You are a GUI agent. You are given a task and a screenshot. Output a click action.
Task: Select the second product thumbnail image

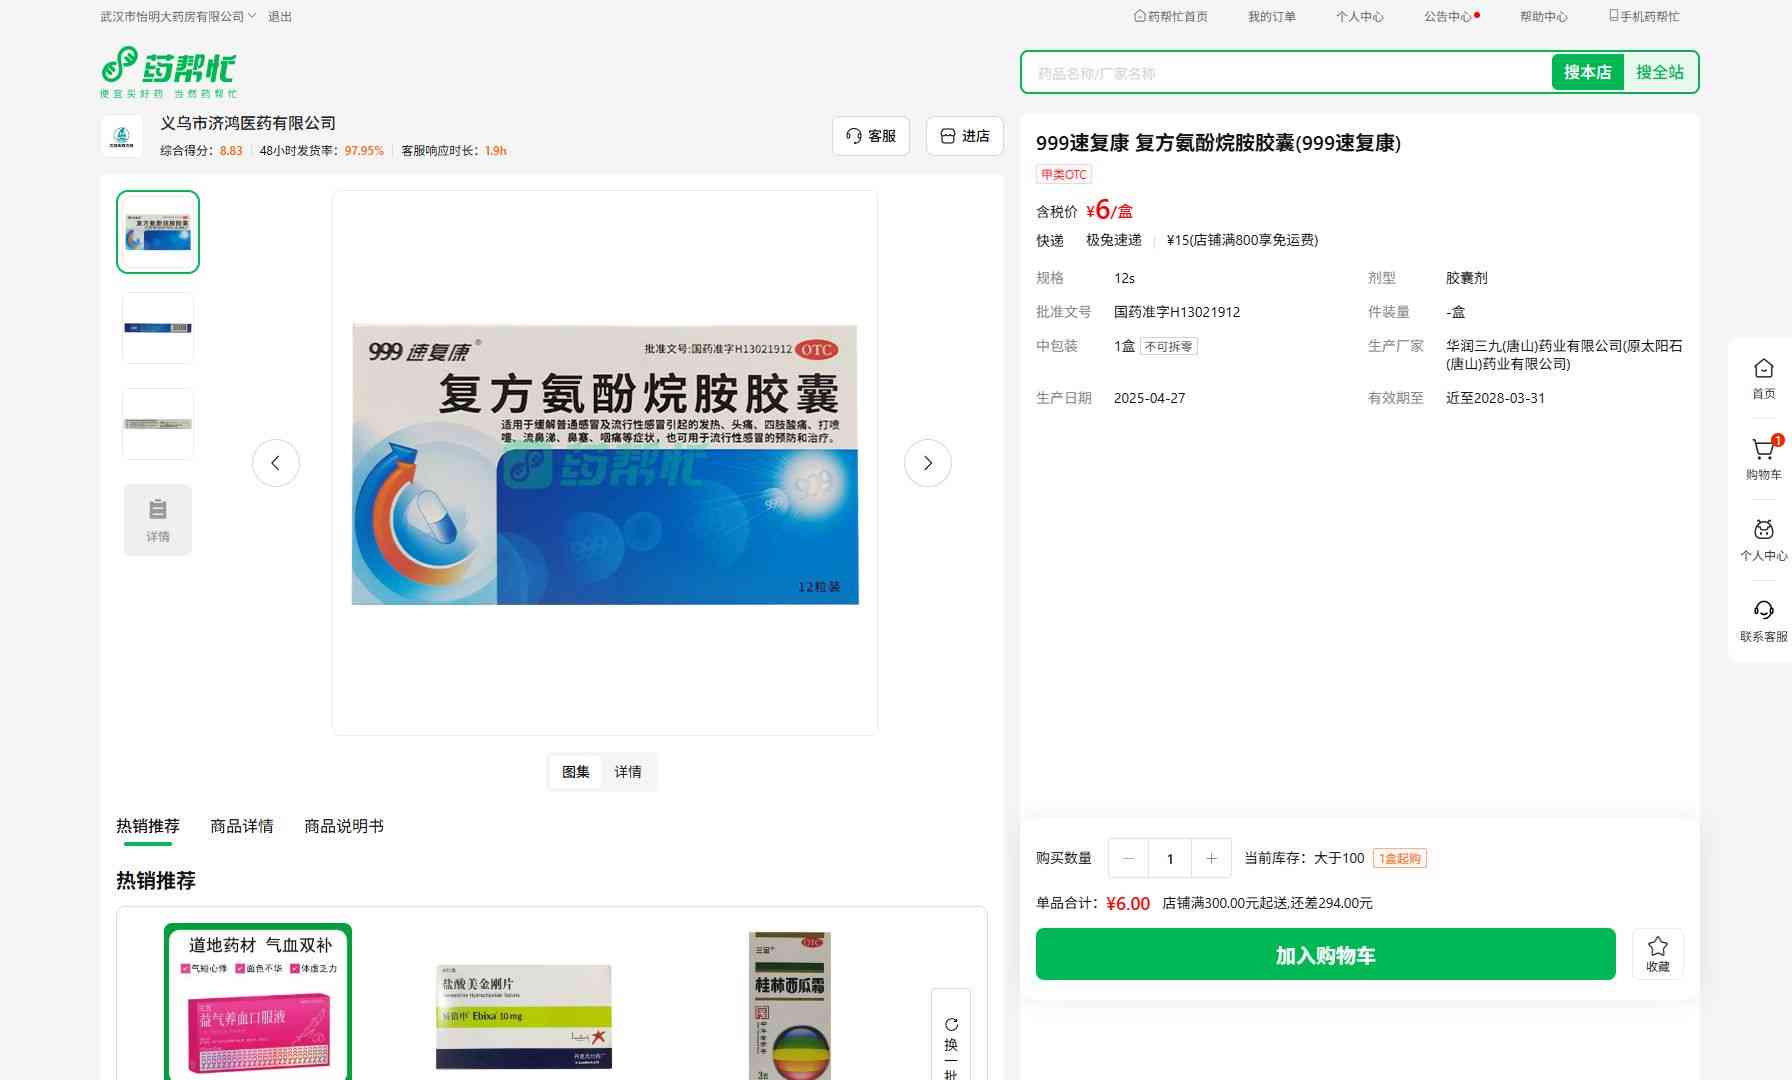(158, 328)
